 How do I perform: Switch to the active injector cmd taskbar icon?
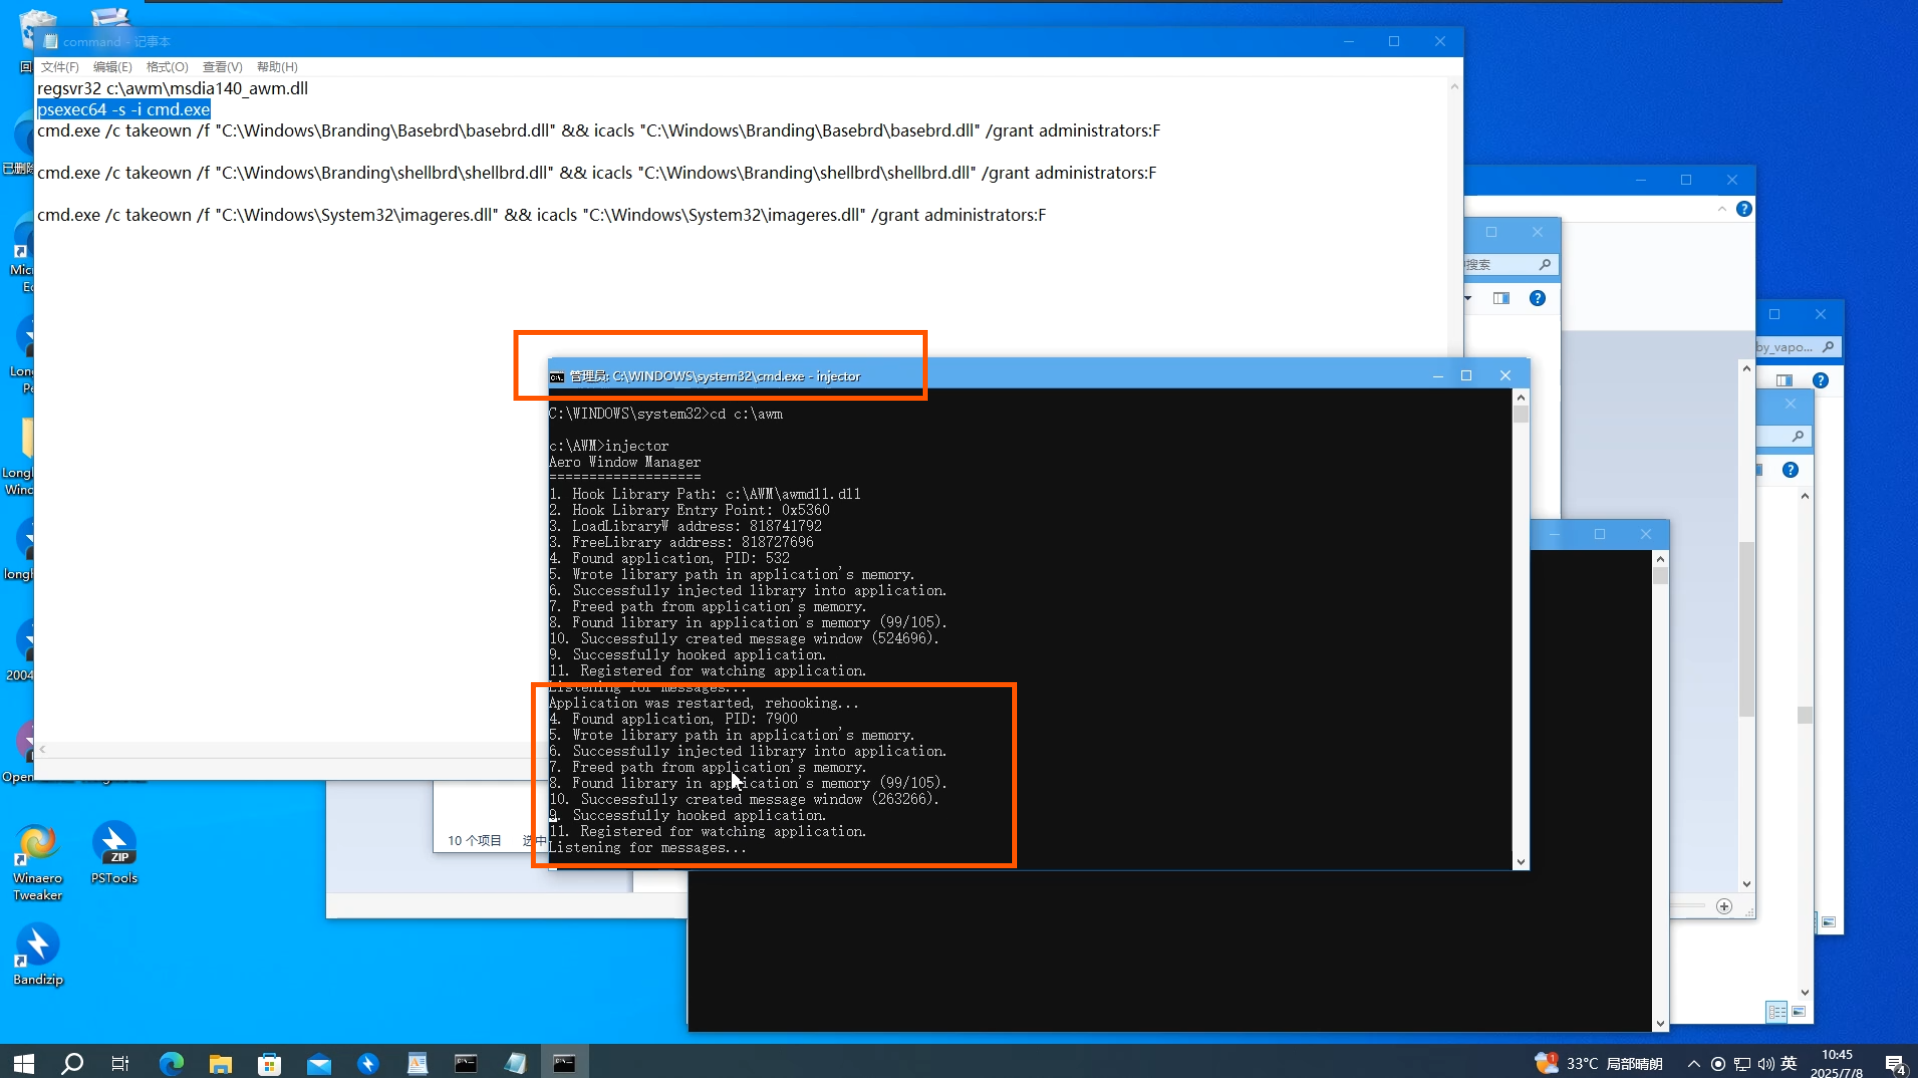point(564,1063)
